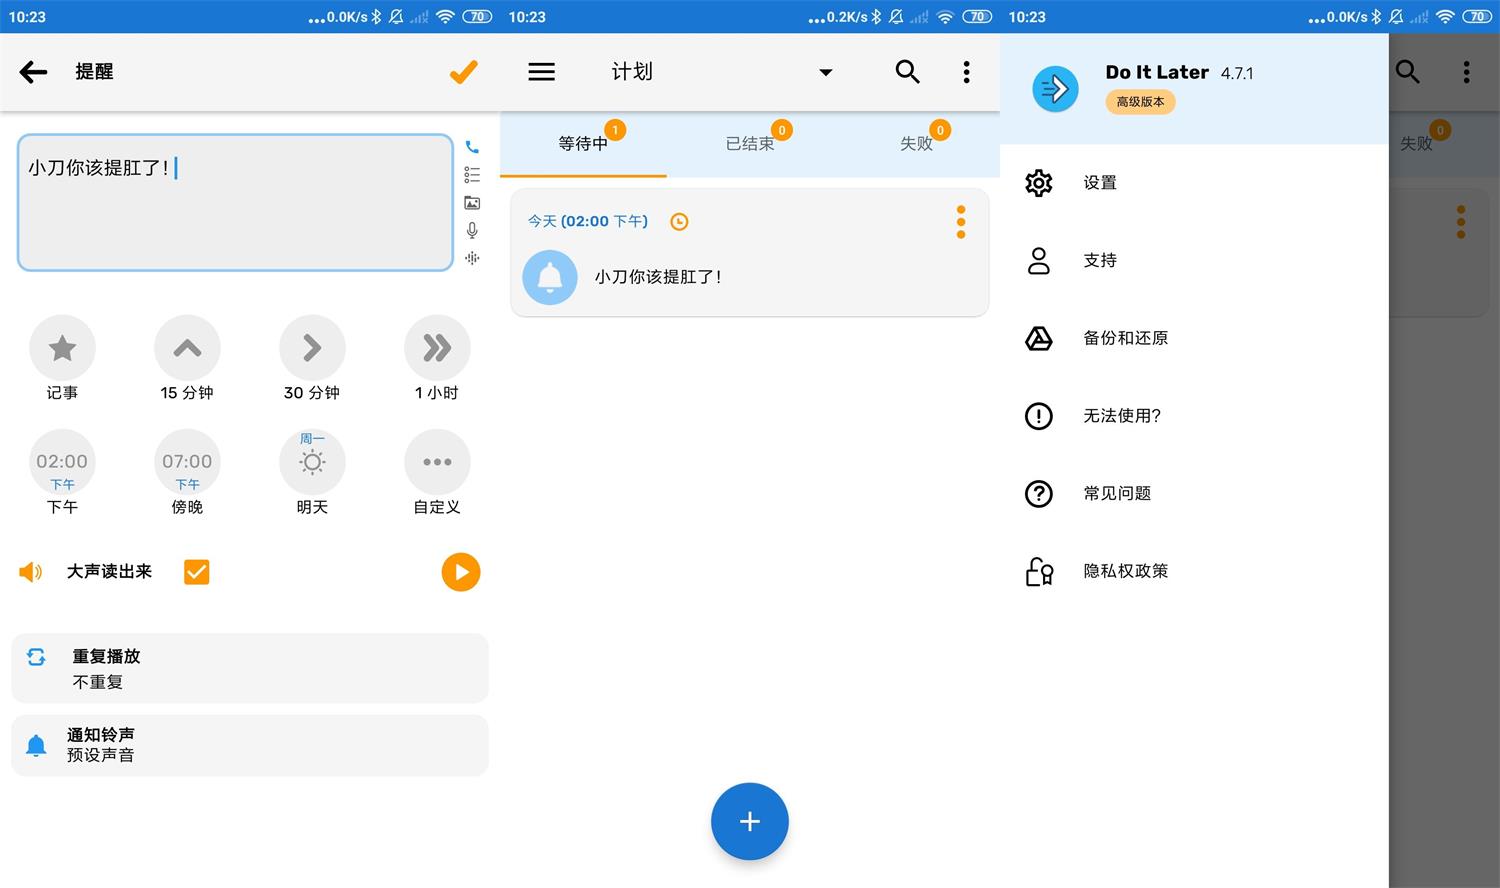Open the three-dot menu on the reminder card
The image size is (1500, 888).
coord(960,221)
